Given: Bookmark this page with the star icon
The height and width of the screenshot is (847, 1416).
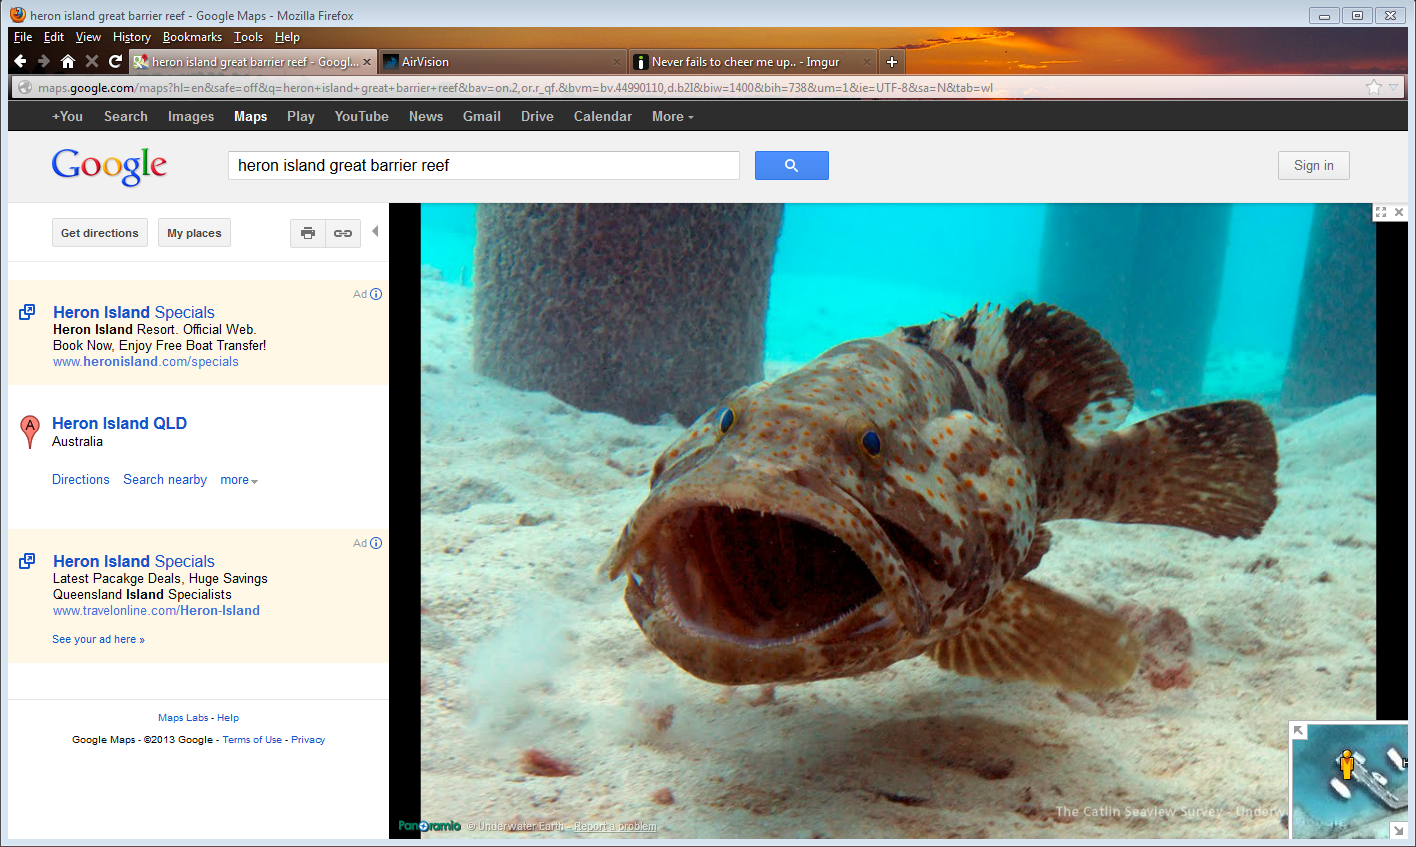Looking at the screenshot, I should 1374,87.
